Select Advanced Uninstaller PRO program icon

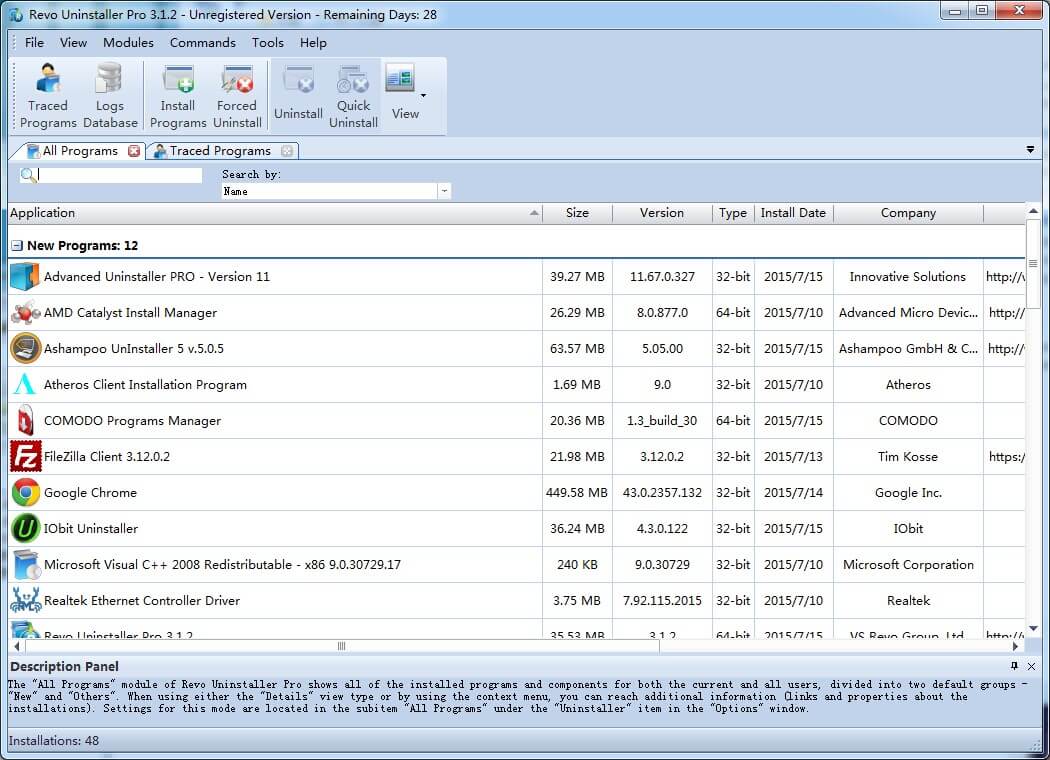click(25, 277)
